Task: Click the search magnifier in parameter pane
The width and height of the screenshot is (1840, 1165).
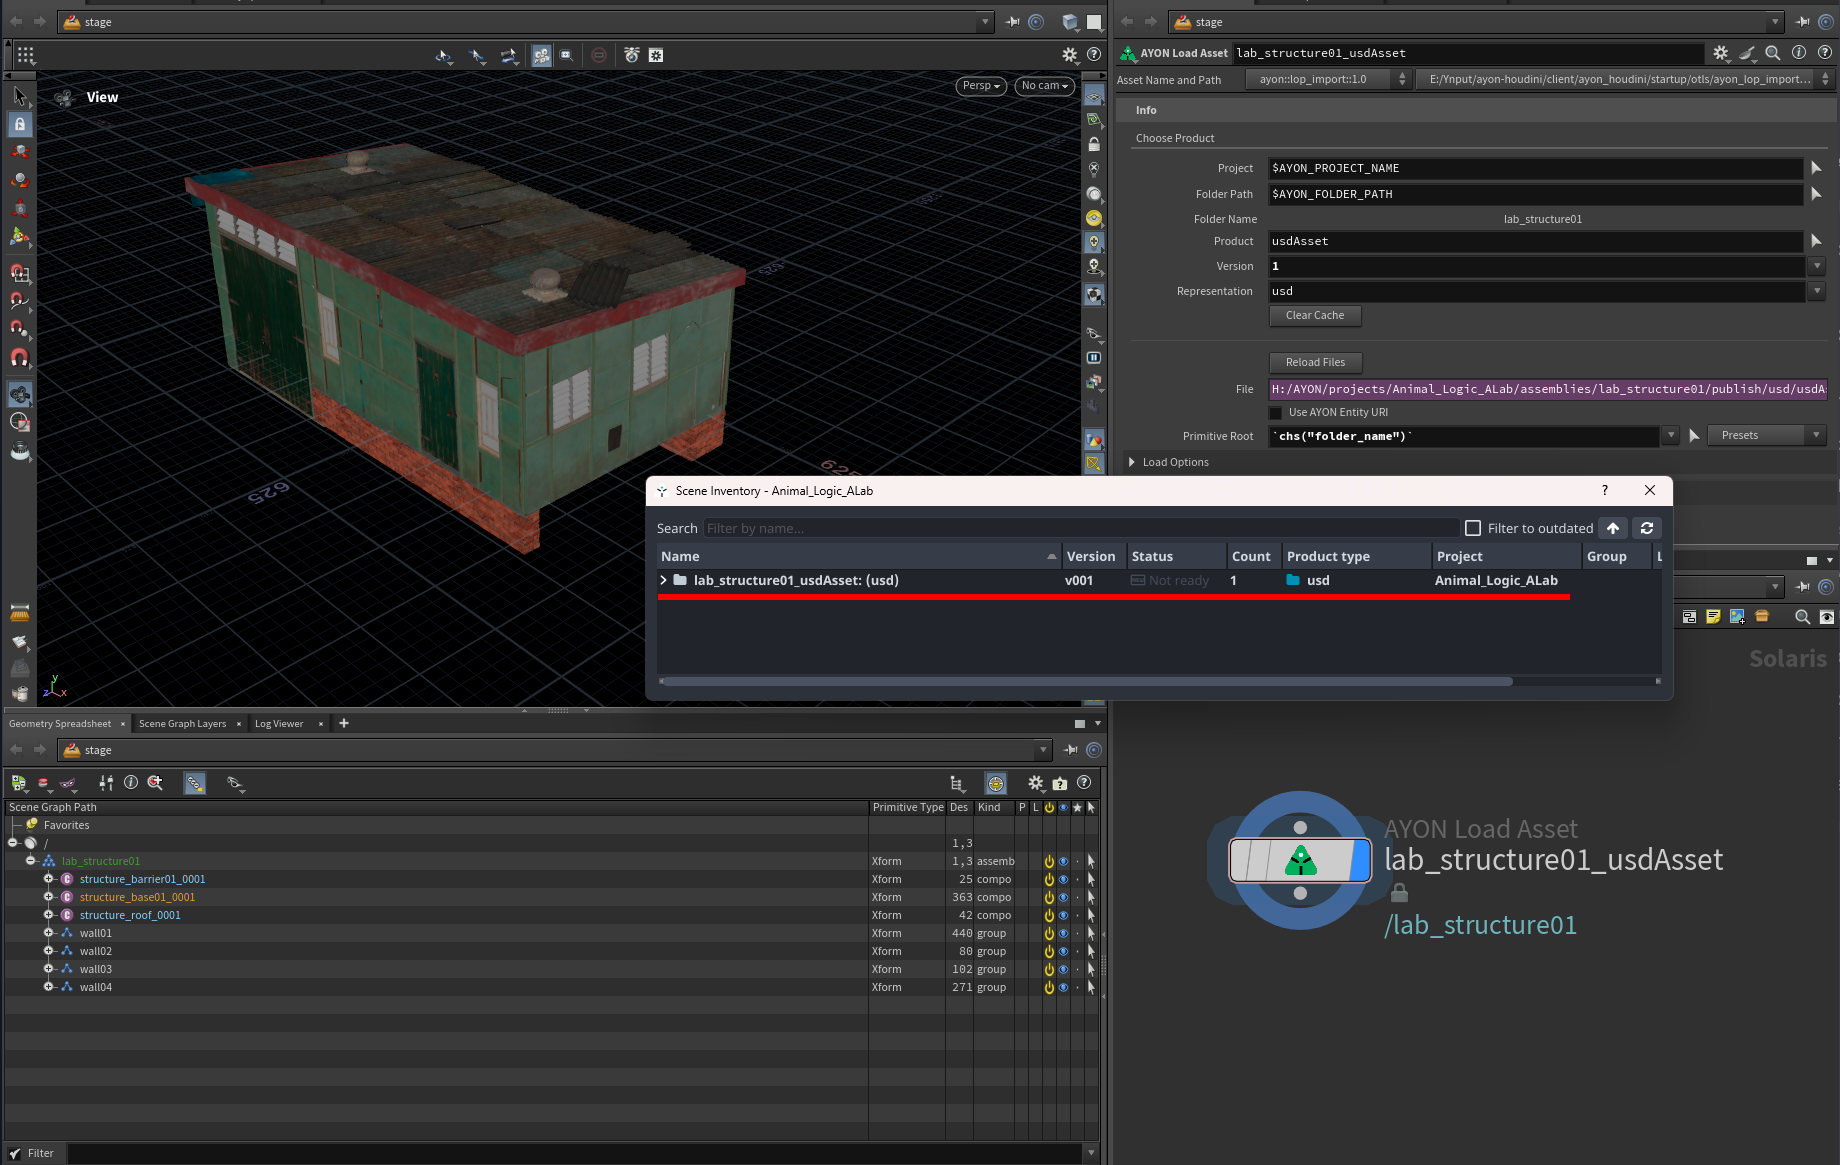Action: pos(1772,53)
